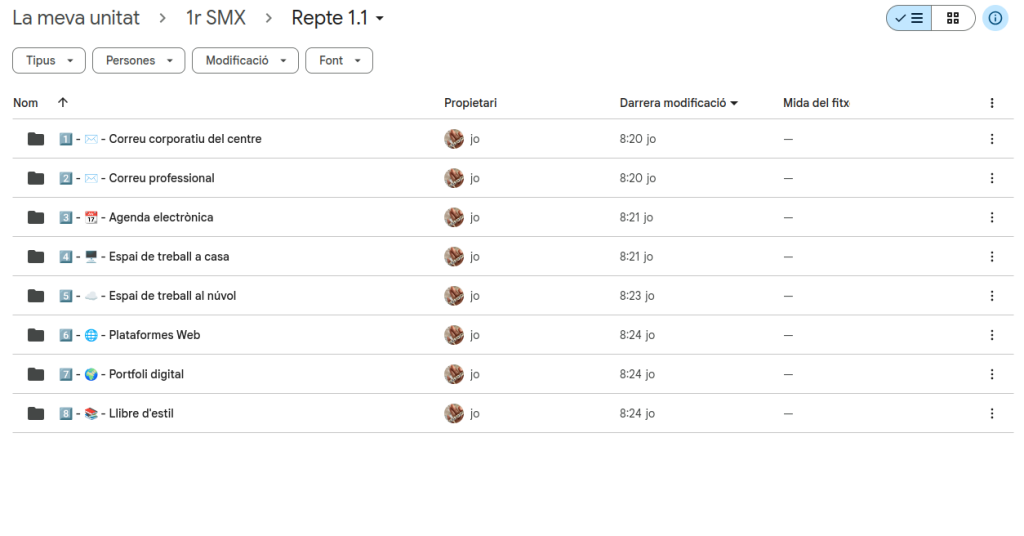
Task: Open the view details info icon
Action: pos(995,18)
